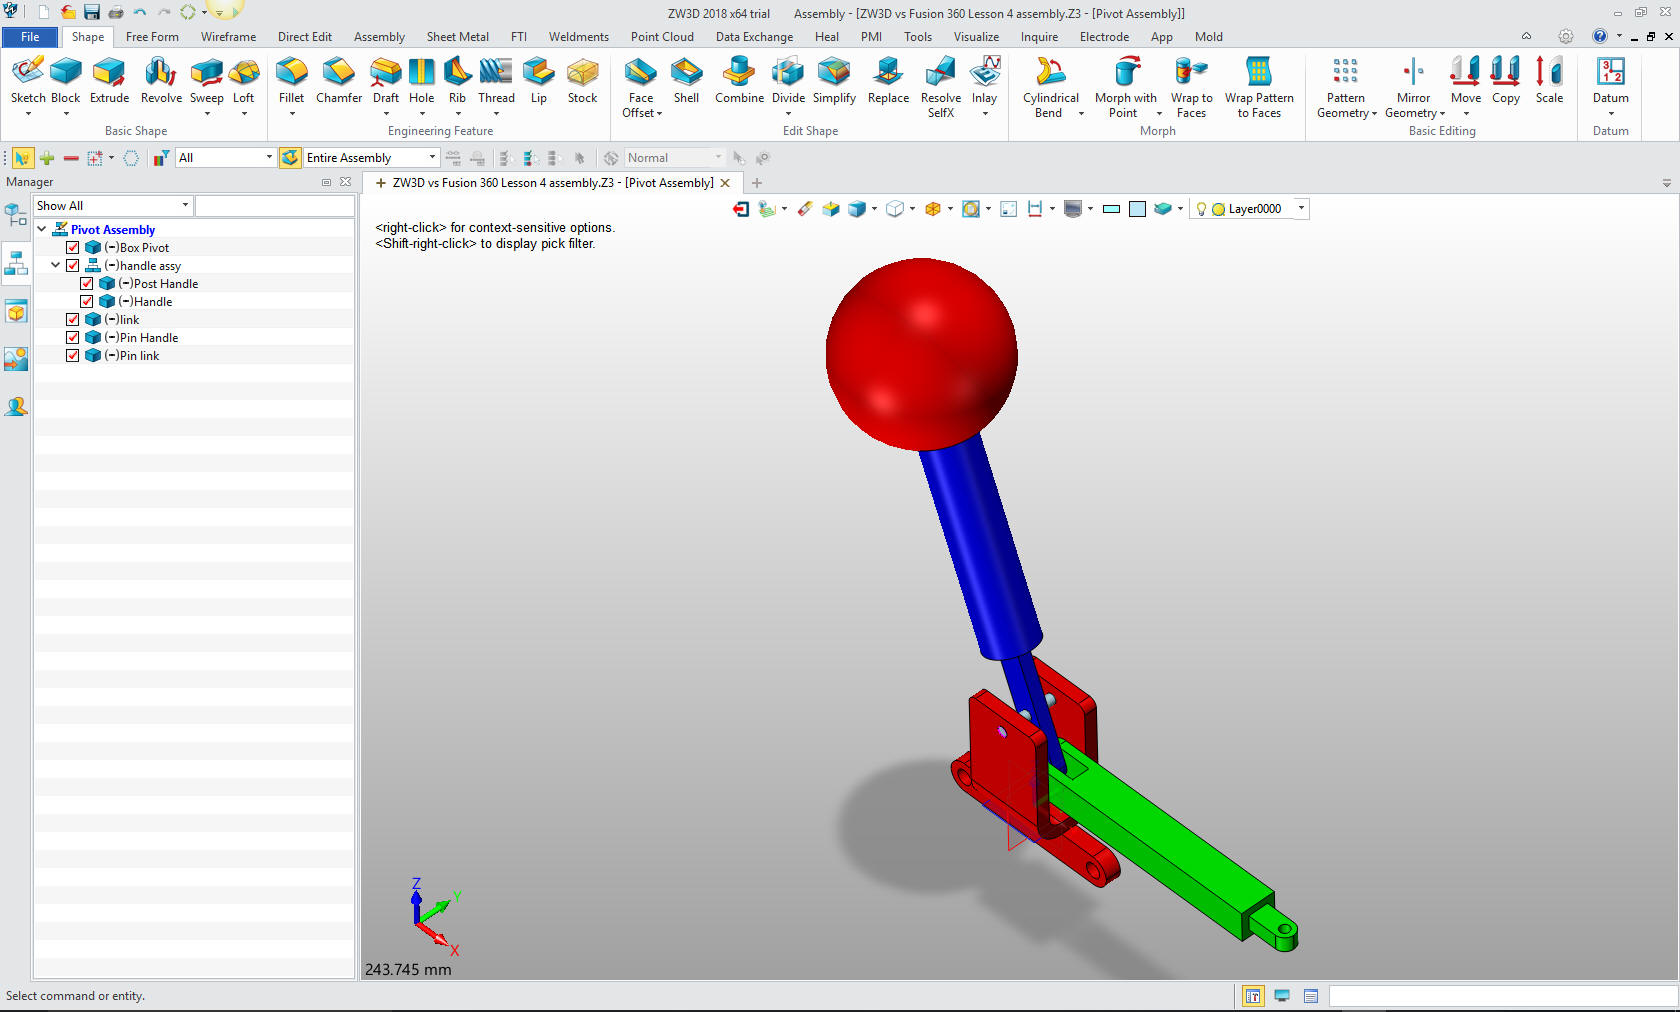Switch to the Wireframe tab

tap(228, 37)
